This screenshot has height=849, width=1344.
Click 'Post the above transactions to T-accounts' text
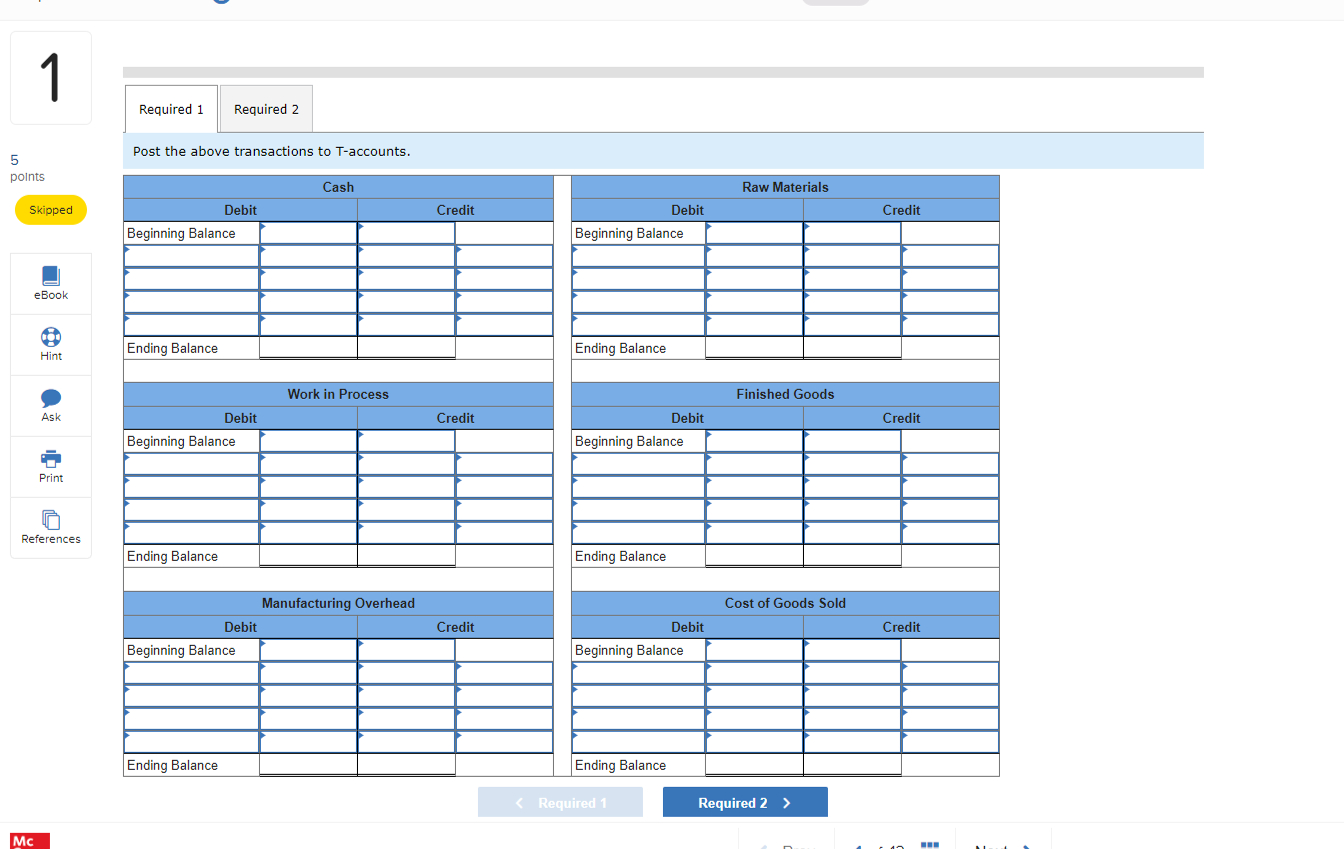(x=272, y=151)
